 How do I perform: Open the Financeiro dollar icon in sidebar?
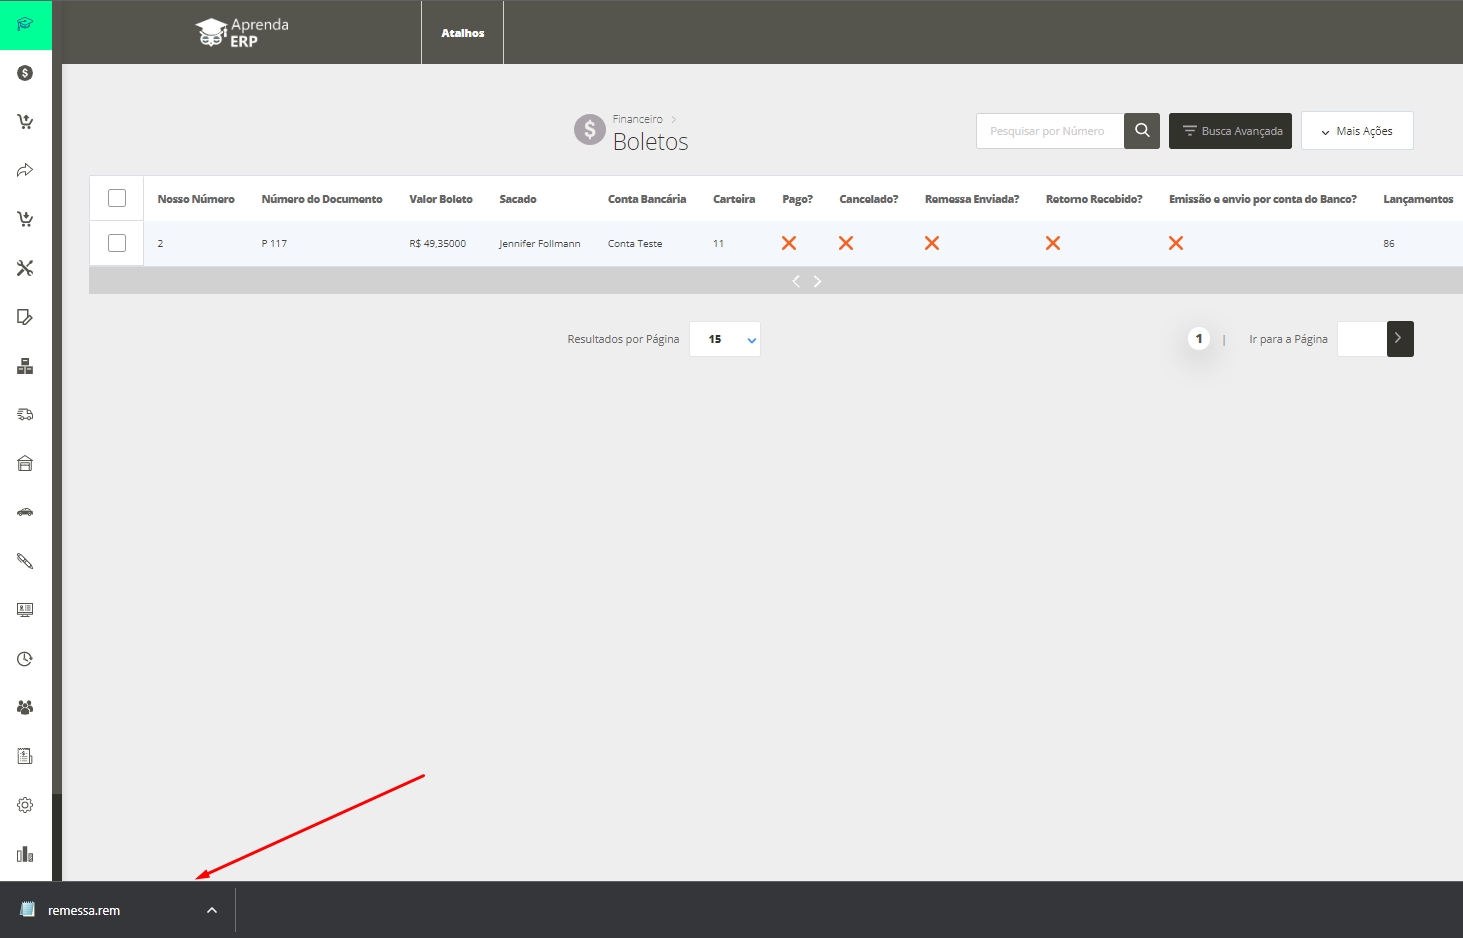(25, 73)
